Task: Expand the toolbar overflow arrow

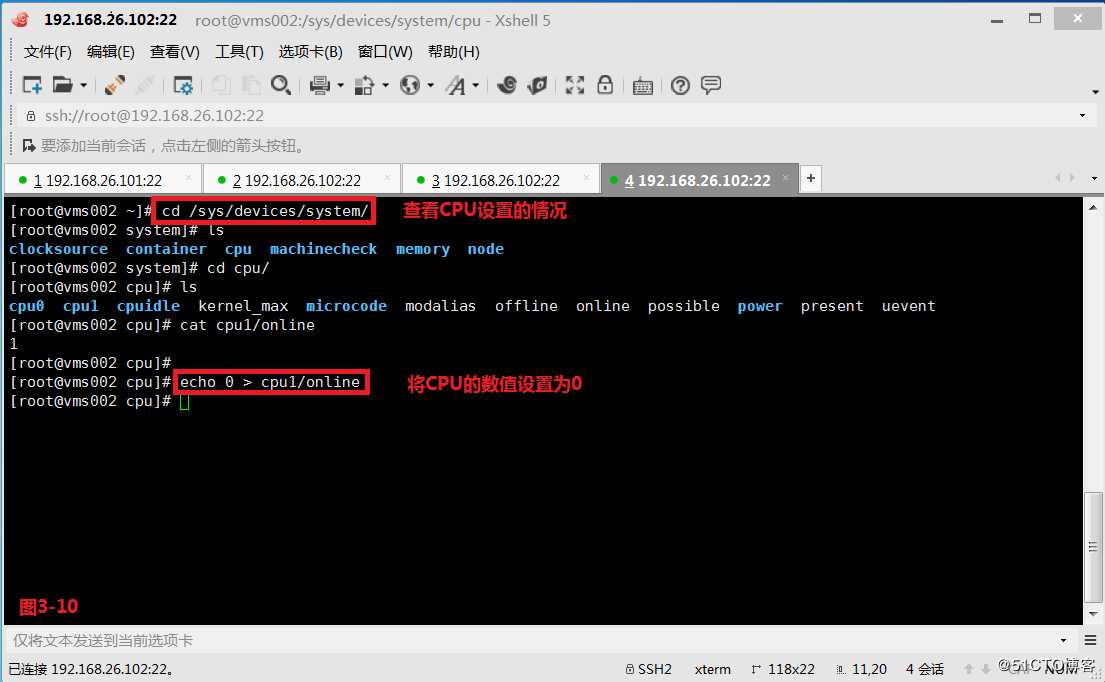Action: pyautogui.click(x=1095, y=92)
